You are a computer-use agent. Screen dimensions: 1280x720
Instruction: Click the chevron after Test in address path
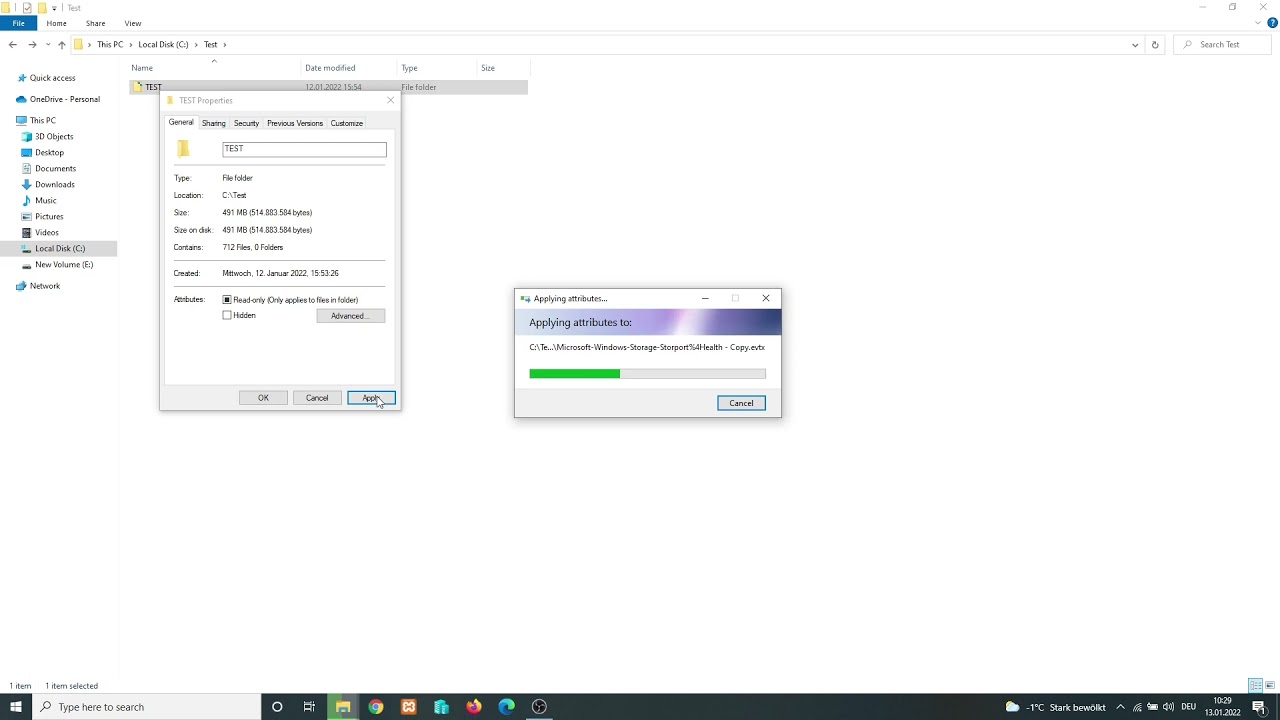click(x=225, y=44)
